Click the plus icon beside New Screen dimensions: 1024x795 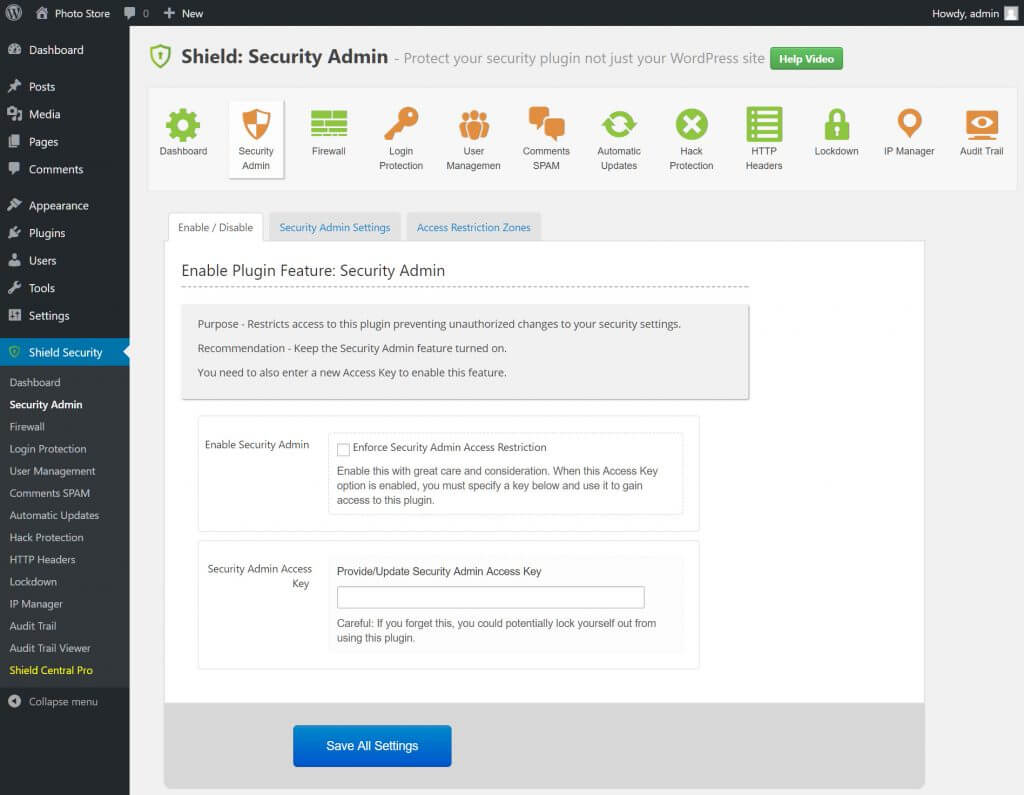(169, 13)
